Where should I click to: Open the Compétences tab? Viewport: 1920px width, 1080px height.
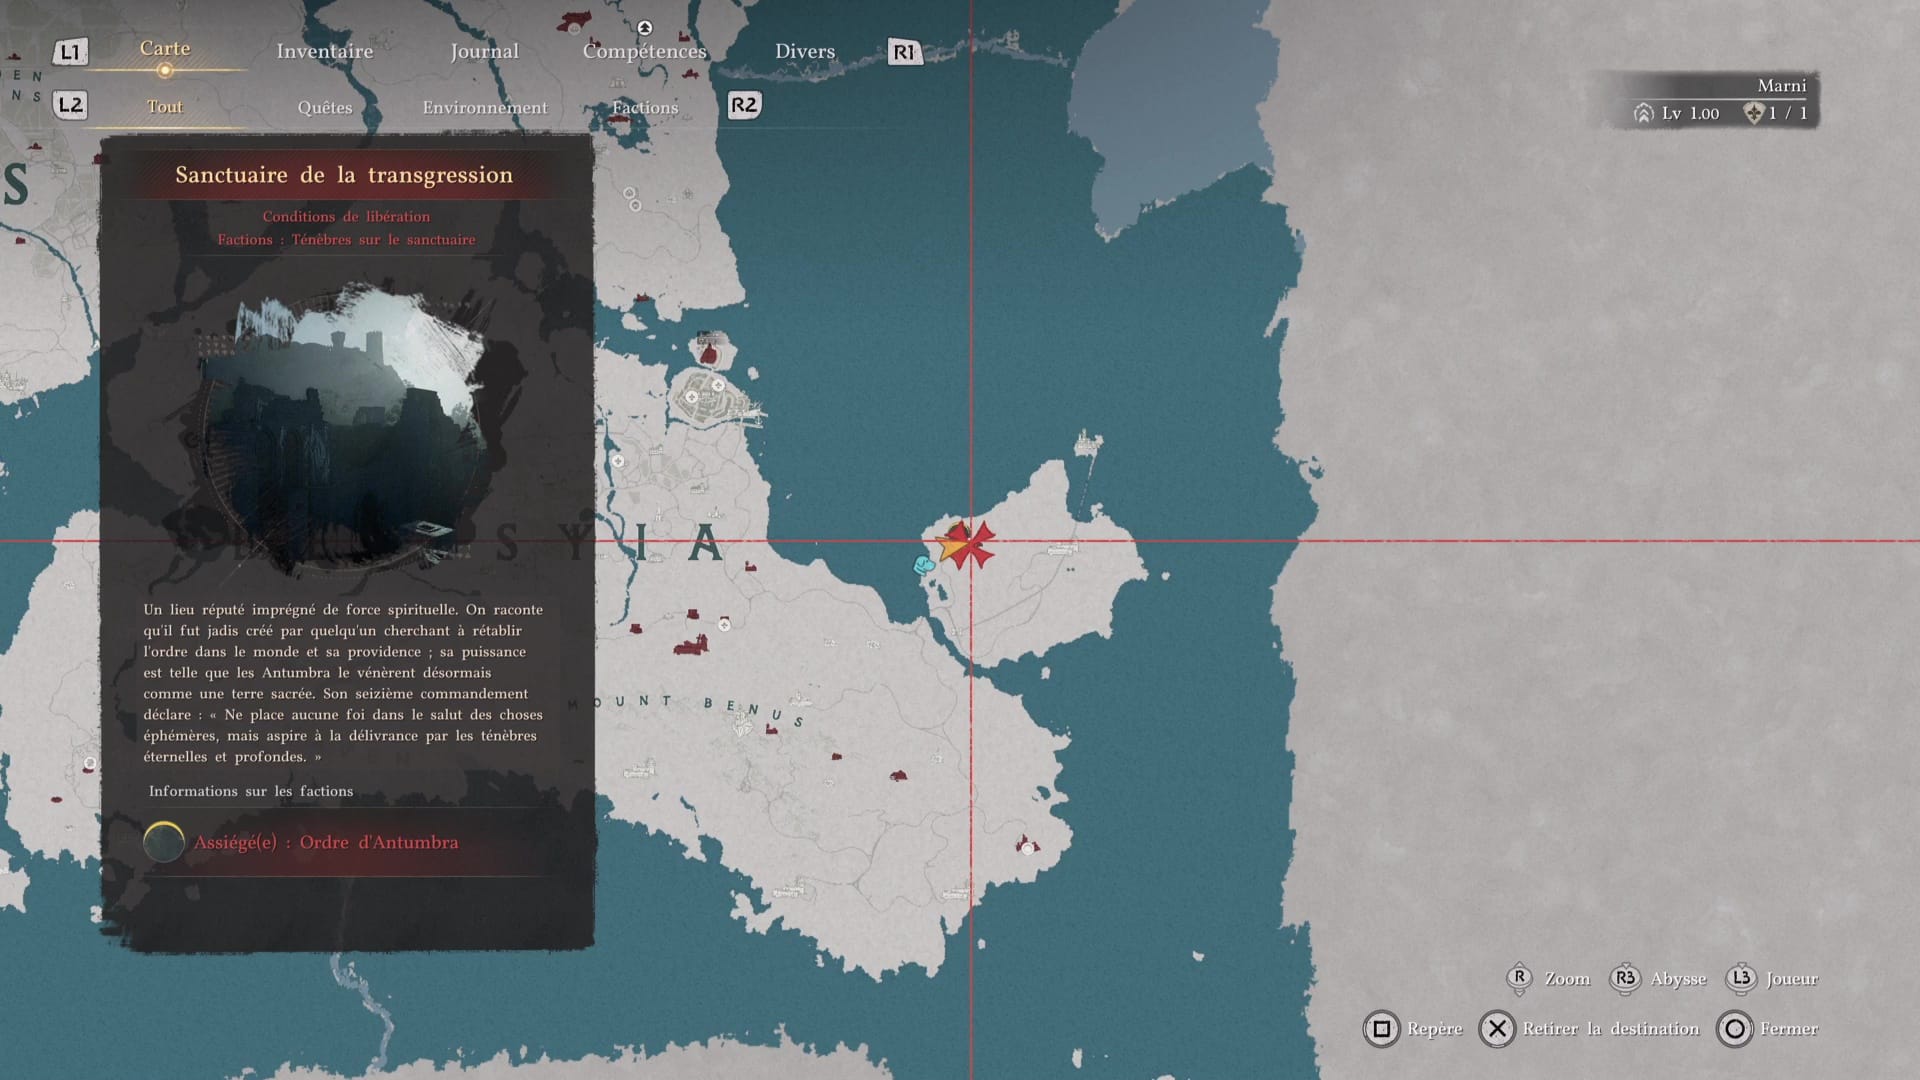click(x=644, y=51)
